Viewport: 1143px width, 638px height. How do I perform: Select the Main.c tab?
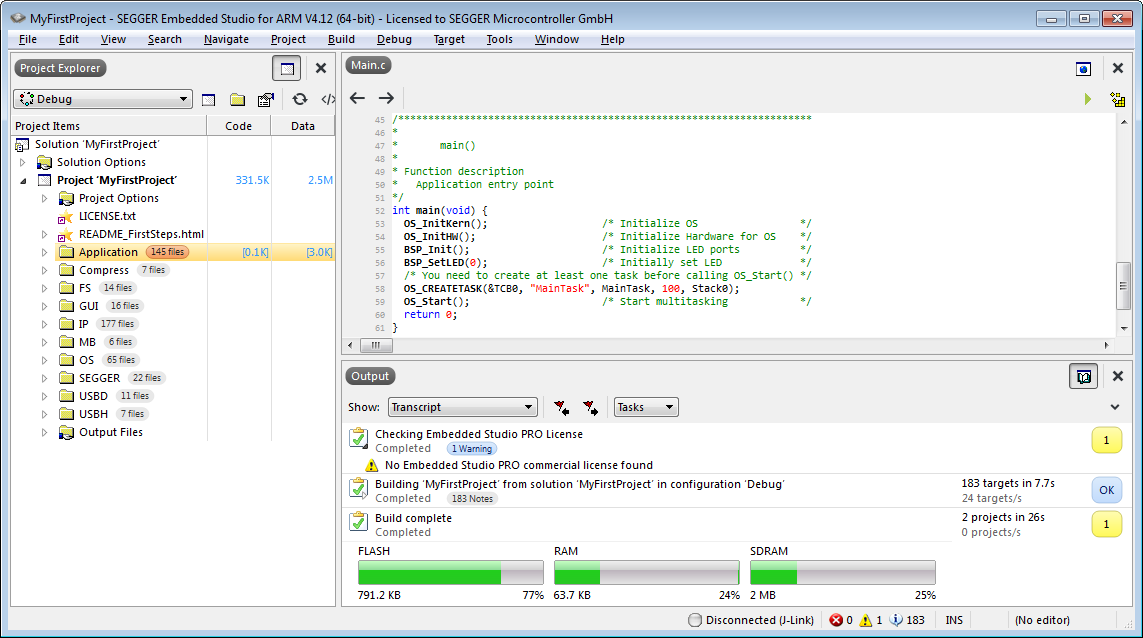368,66
